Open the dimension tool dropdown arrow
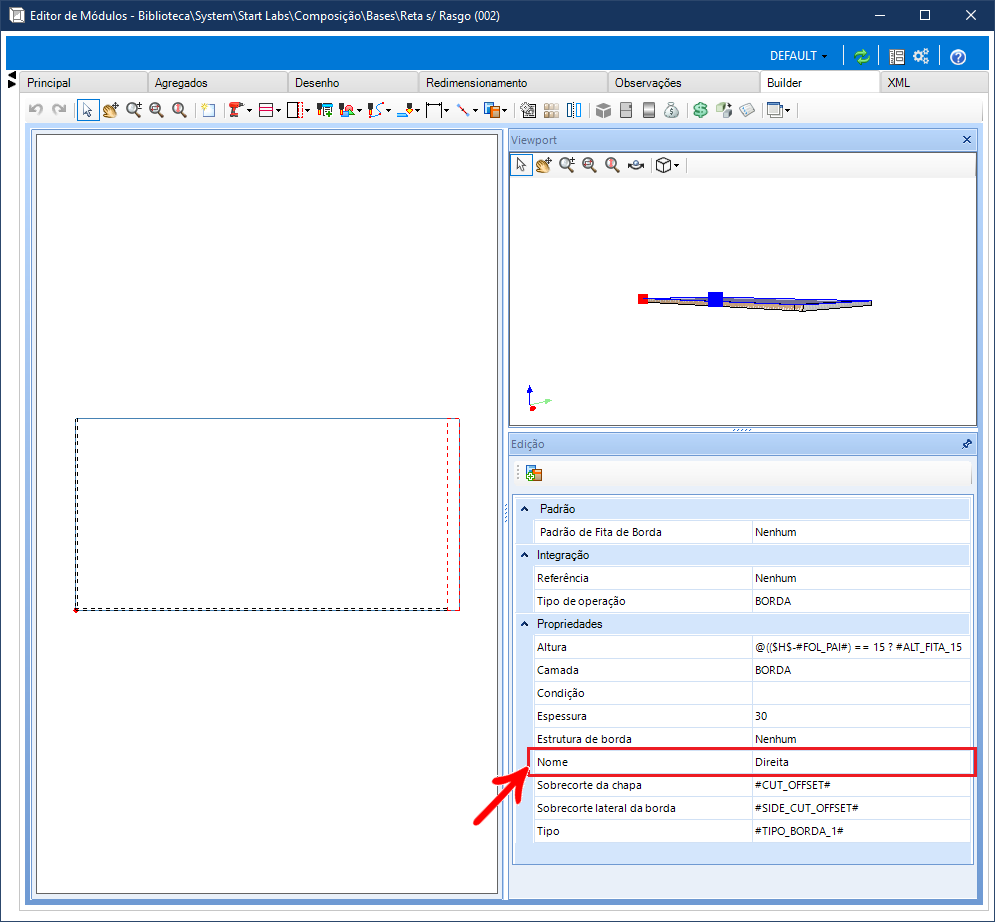This screenshot has height=922, width=995. [x=447, y=110]
